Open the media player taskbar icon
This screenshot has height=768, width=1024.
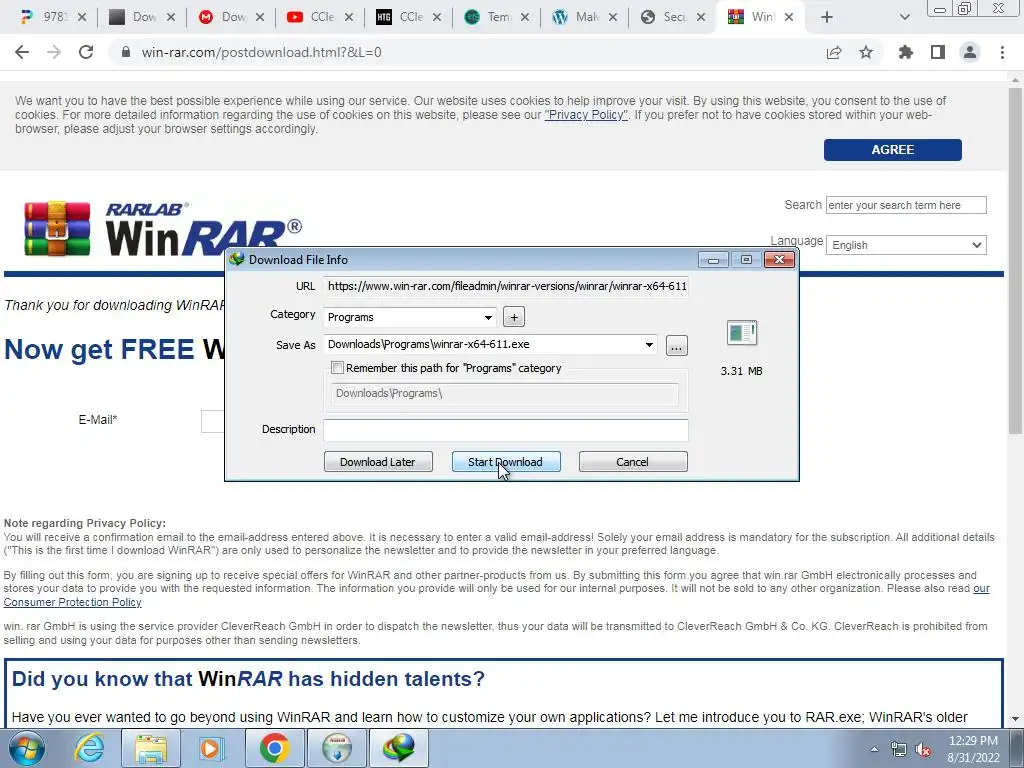212,748
